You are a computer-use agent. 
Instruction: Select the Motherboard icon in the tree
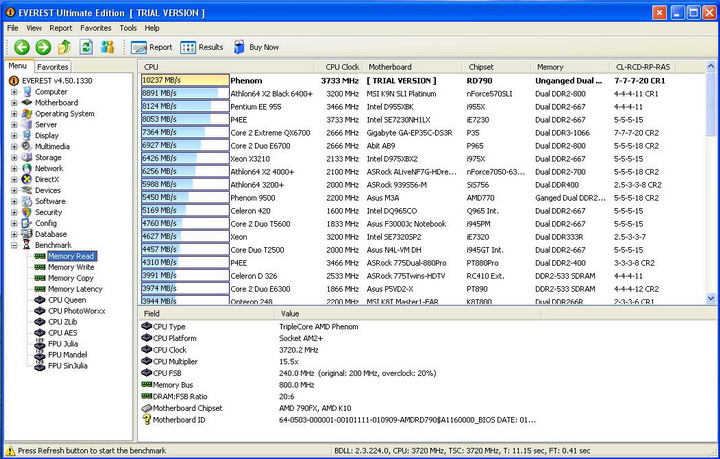click(27, 102)
